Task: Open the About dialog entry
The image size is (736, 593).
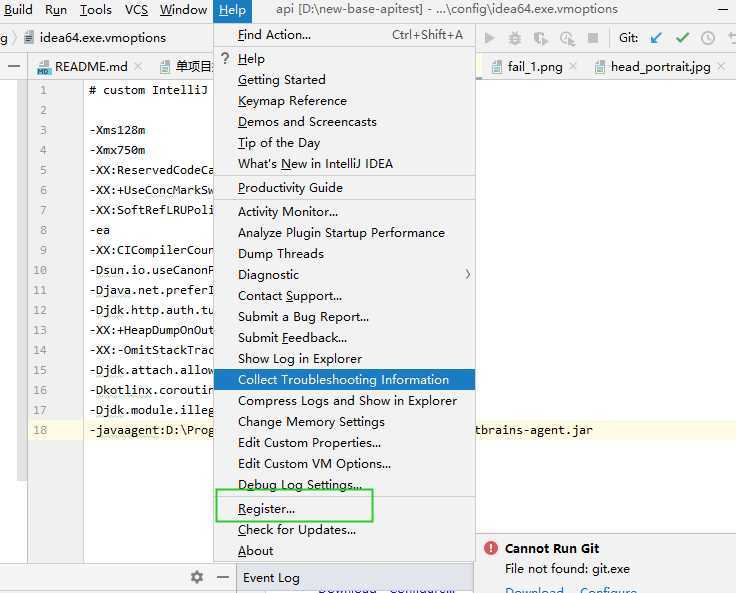Action: [x=344, y=551]
